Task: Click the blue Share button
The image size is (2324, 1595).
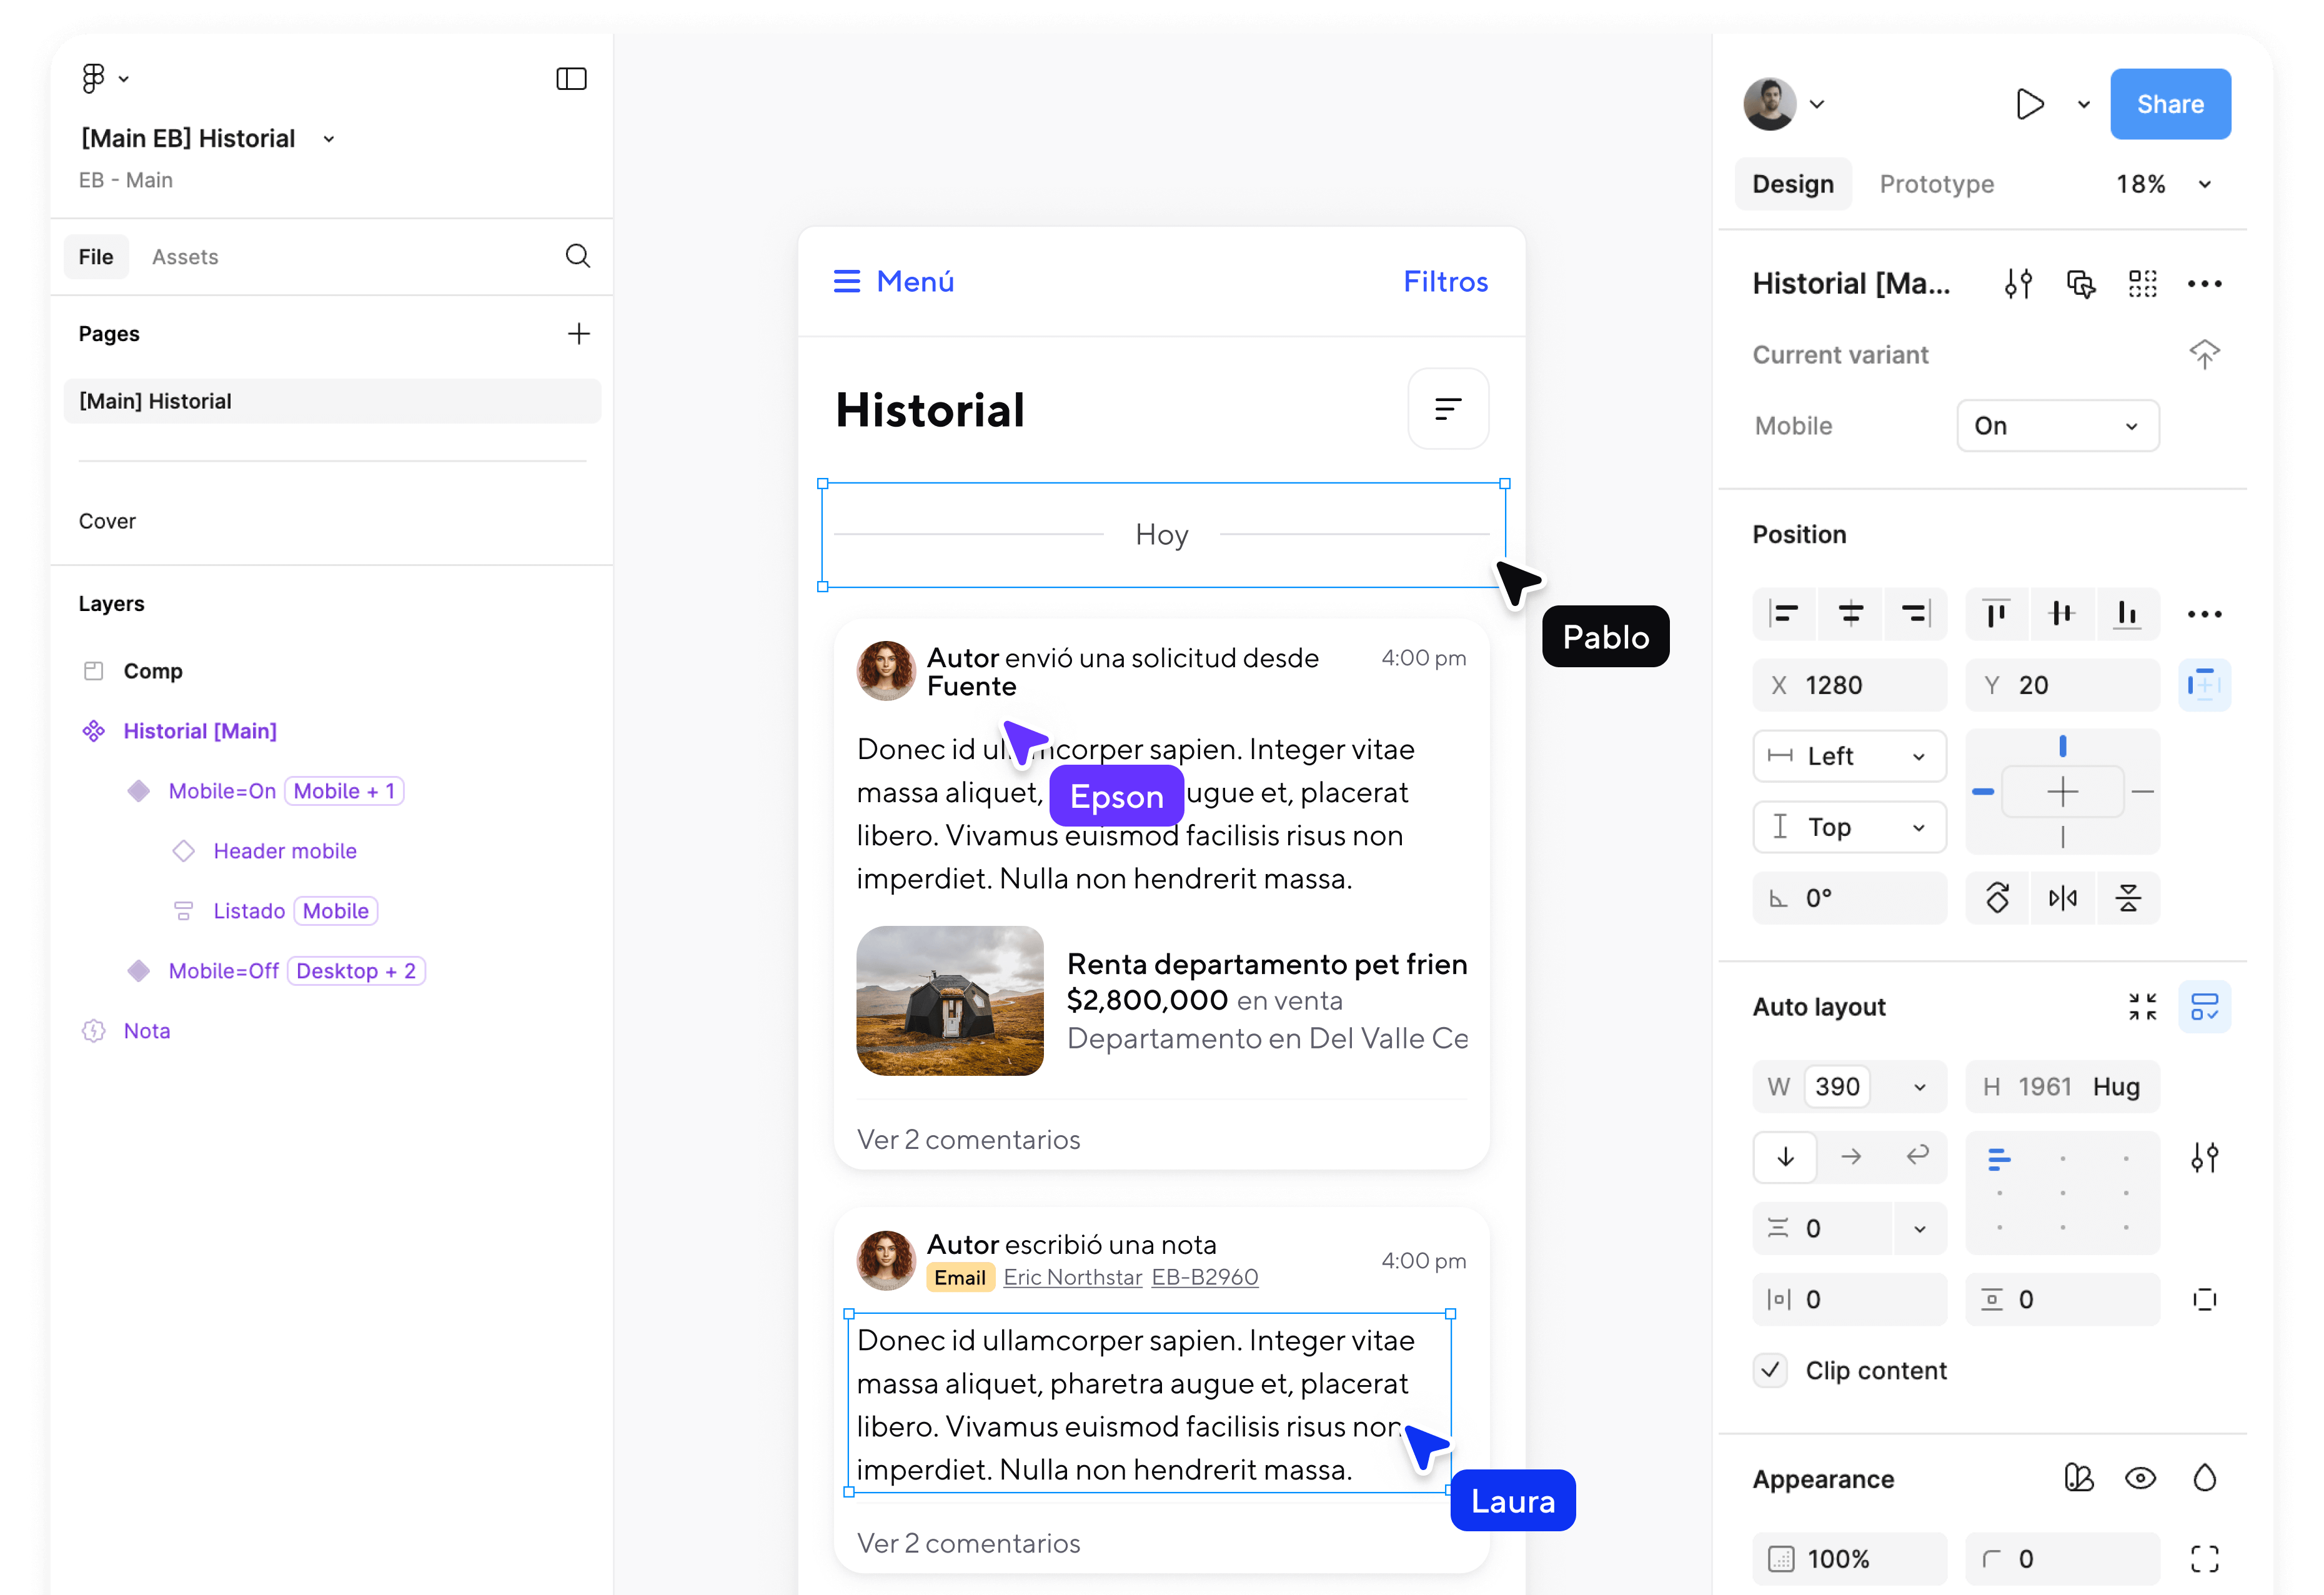Action: pyautogui.click(x=2170, y=104)
